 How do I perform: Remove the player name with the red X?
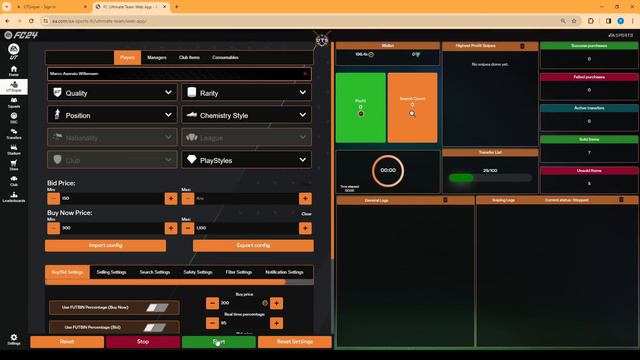(x=305, y=74)
